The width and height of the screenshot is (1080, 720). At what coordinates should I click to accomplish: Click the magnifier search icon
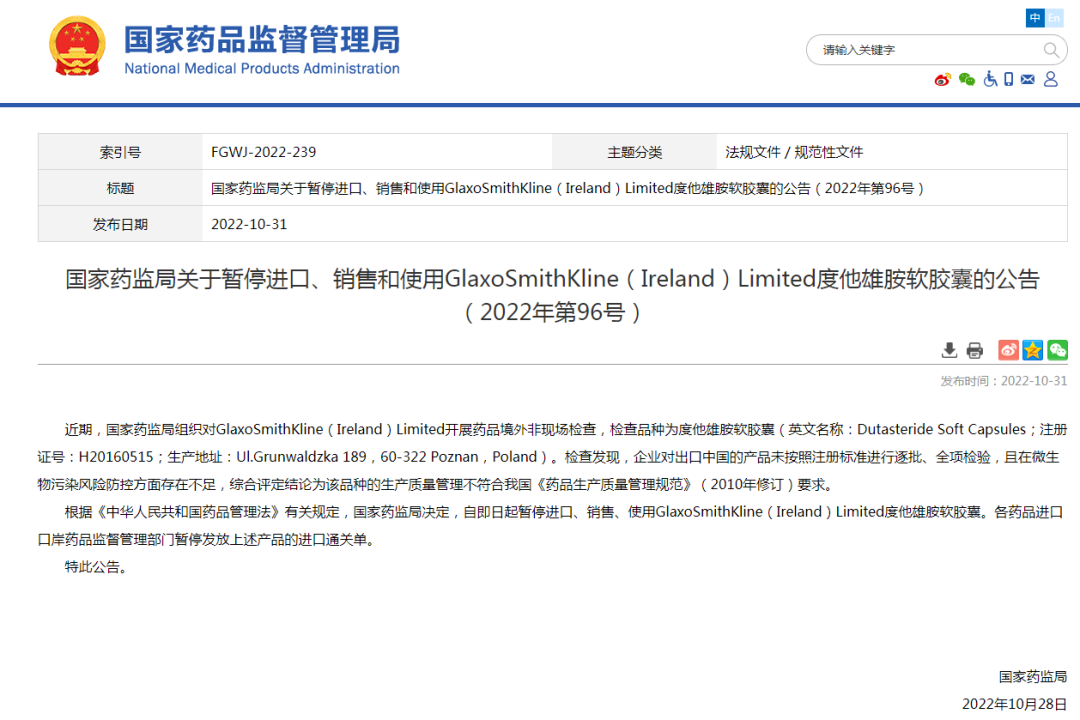[x=1050, y=50]
